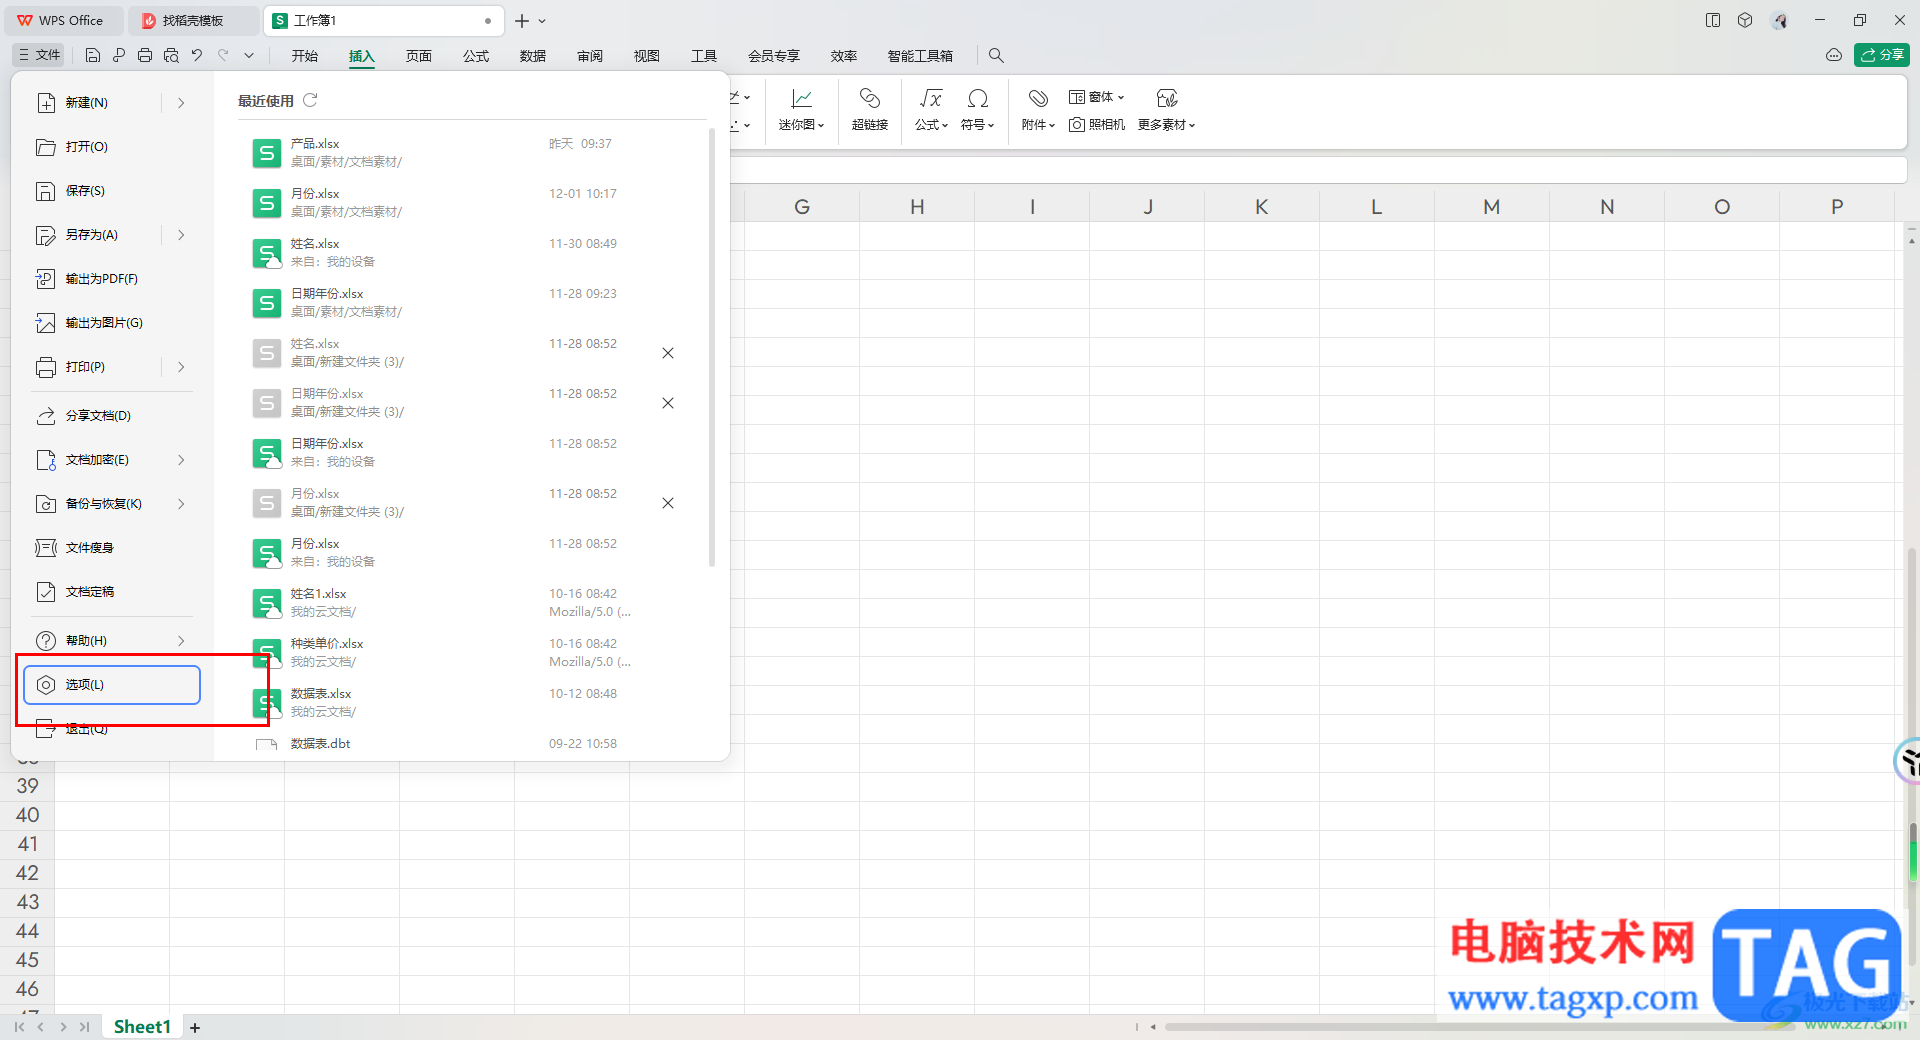Click the Document Finalize (文档定稿) icon
The width and height of the screenshot is (1920, 1040).
(46, 592)
